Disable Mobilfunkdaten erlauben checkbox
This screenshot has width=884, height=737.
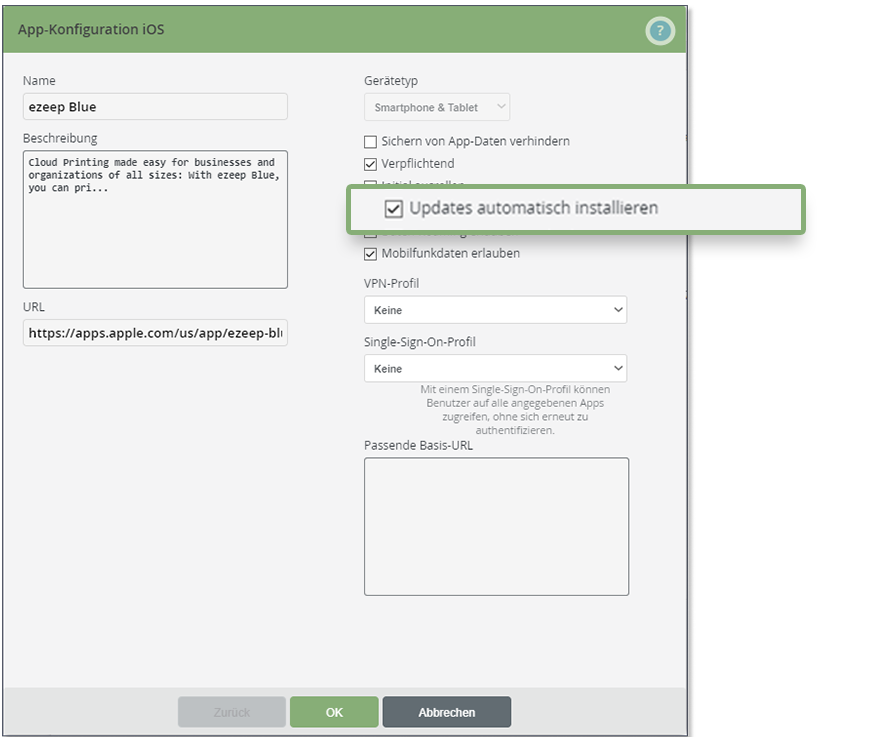[x=370, y=254]
